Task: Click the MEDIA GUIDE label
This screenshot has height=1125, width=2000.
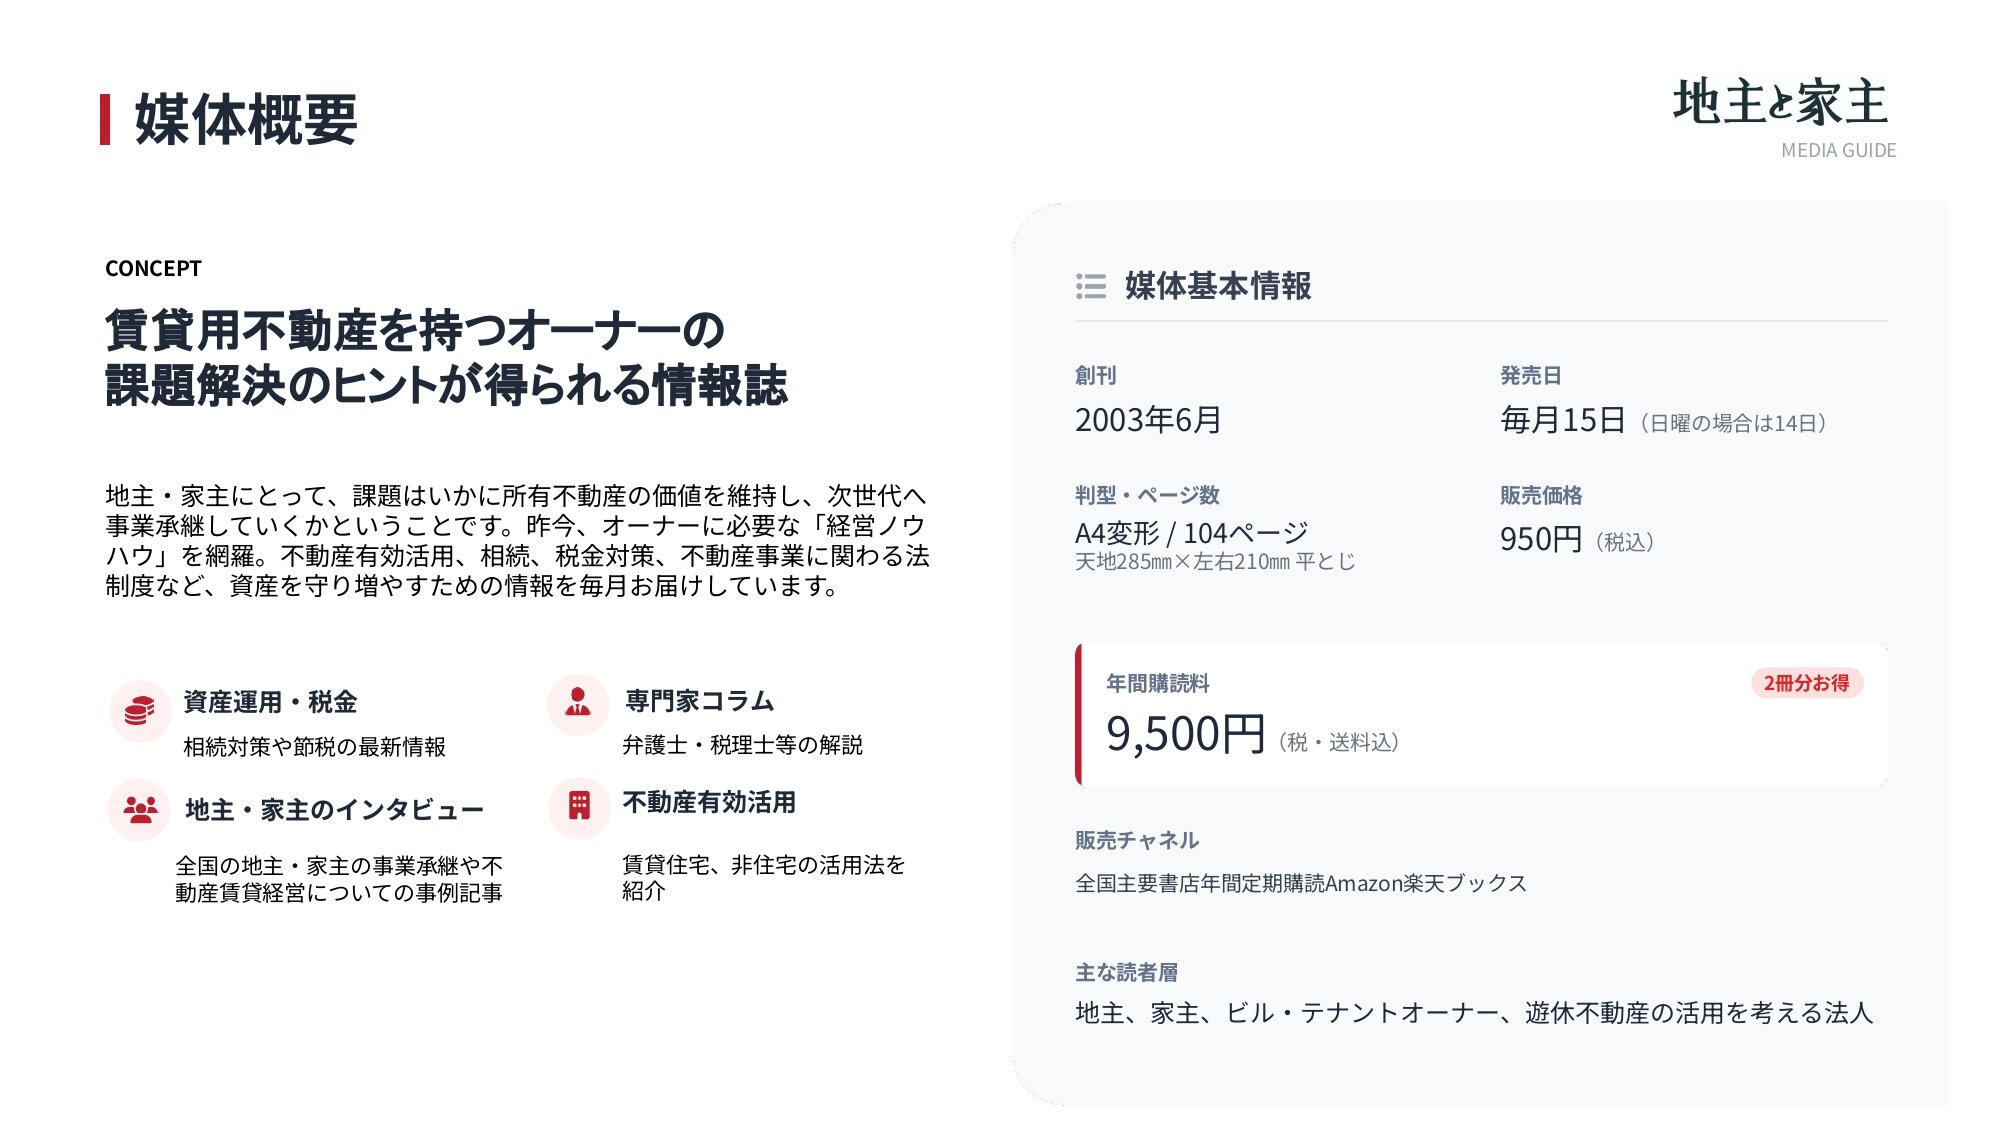Action: pyautogui.click(x=1838, y=151)
